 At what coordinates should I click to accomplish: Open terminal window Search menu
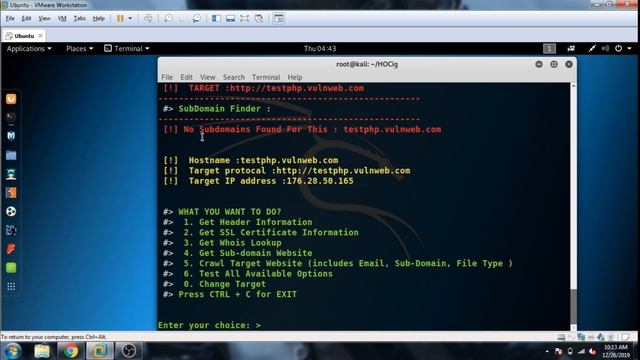point(234,77)
